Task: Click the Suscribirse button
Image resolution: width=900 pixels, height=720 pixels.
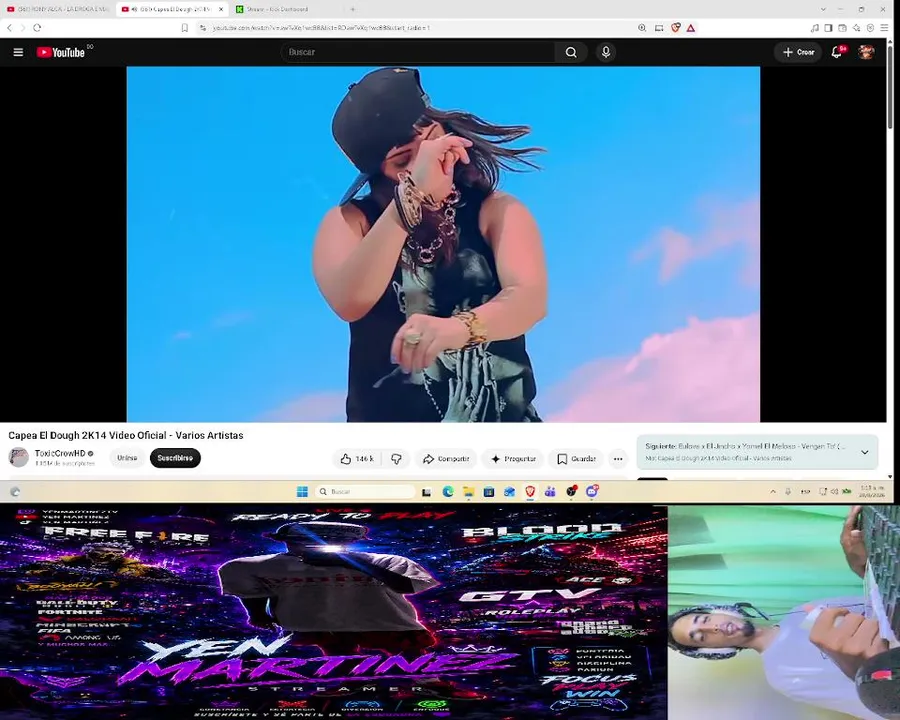Action: point(175,458)
